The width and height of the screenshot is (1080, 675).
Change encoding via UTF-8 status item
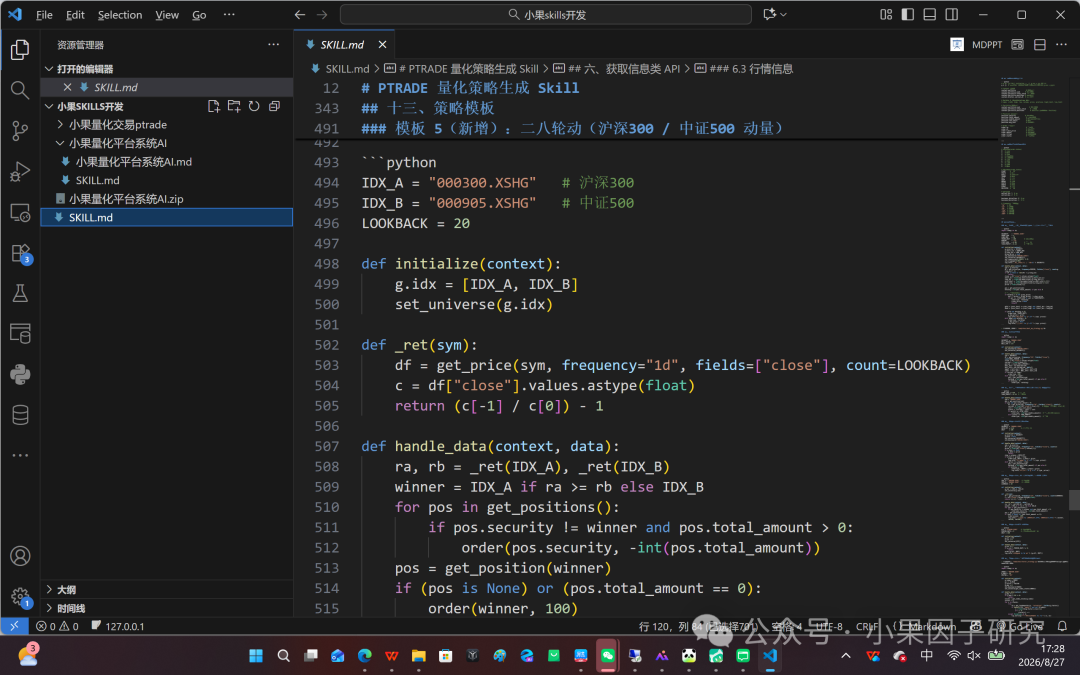tap(829, 626)
